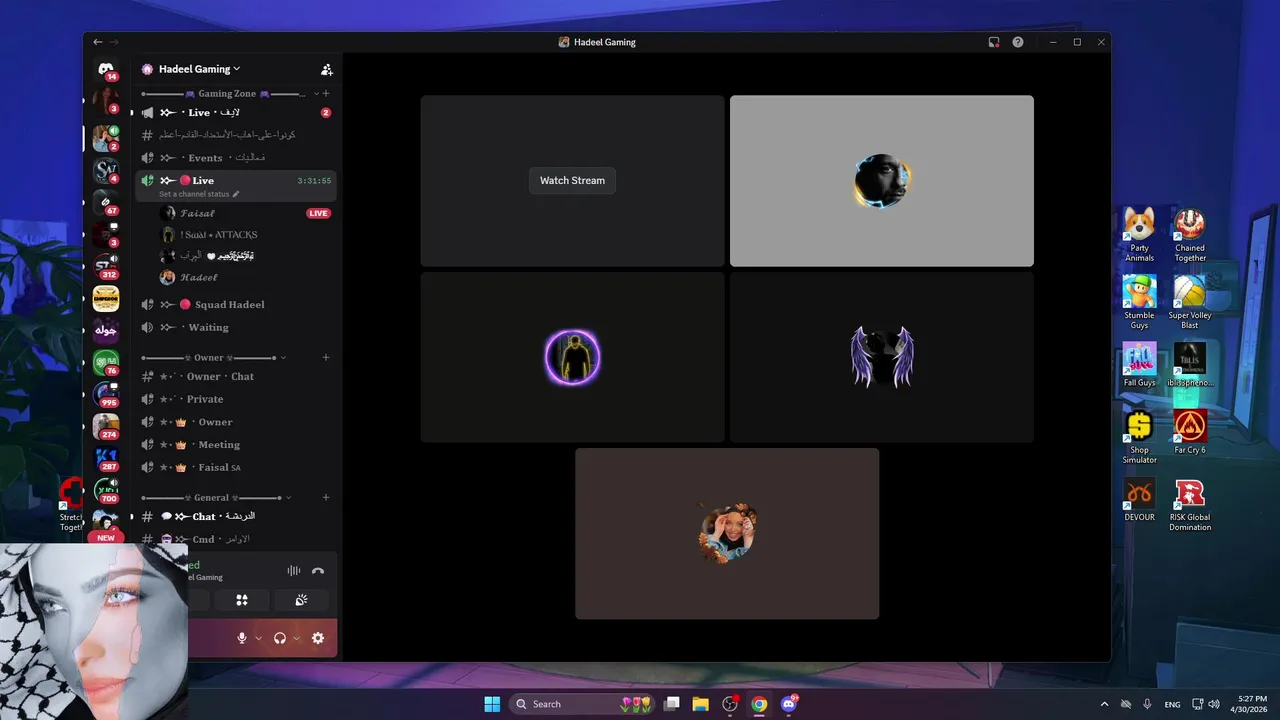Screen dimensions: 1280x720
Task: Open headphone output options arrow
Action: 297,638
